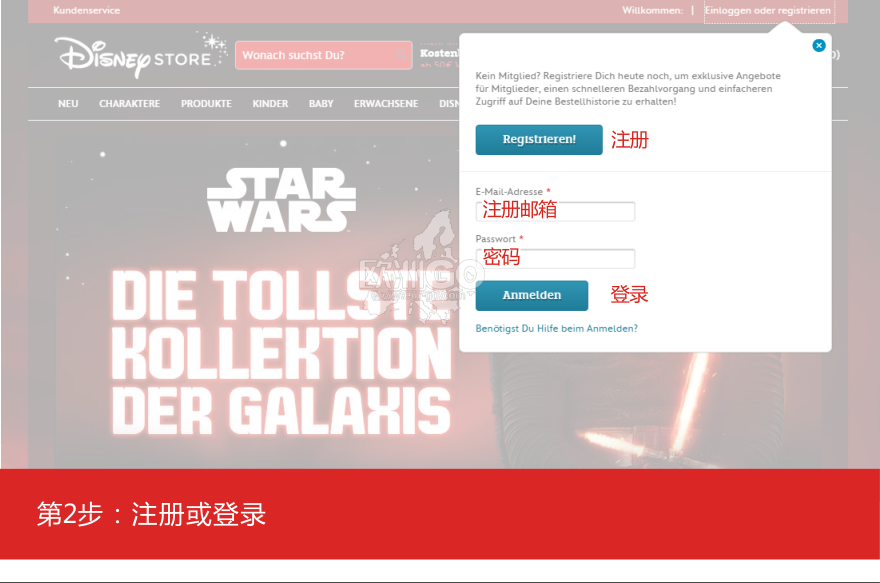Open the PRODUKTE menu
Image resolution: width=880 pixels, height=583 pixels.
206,104
